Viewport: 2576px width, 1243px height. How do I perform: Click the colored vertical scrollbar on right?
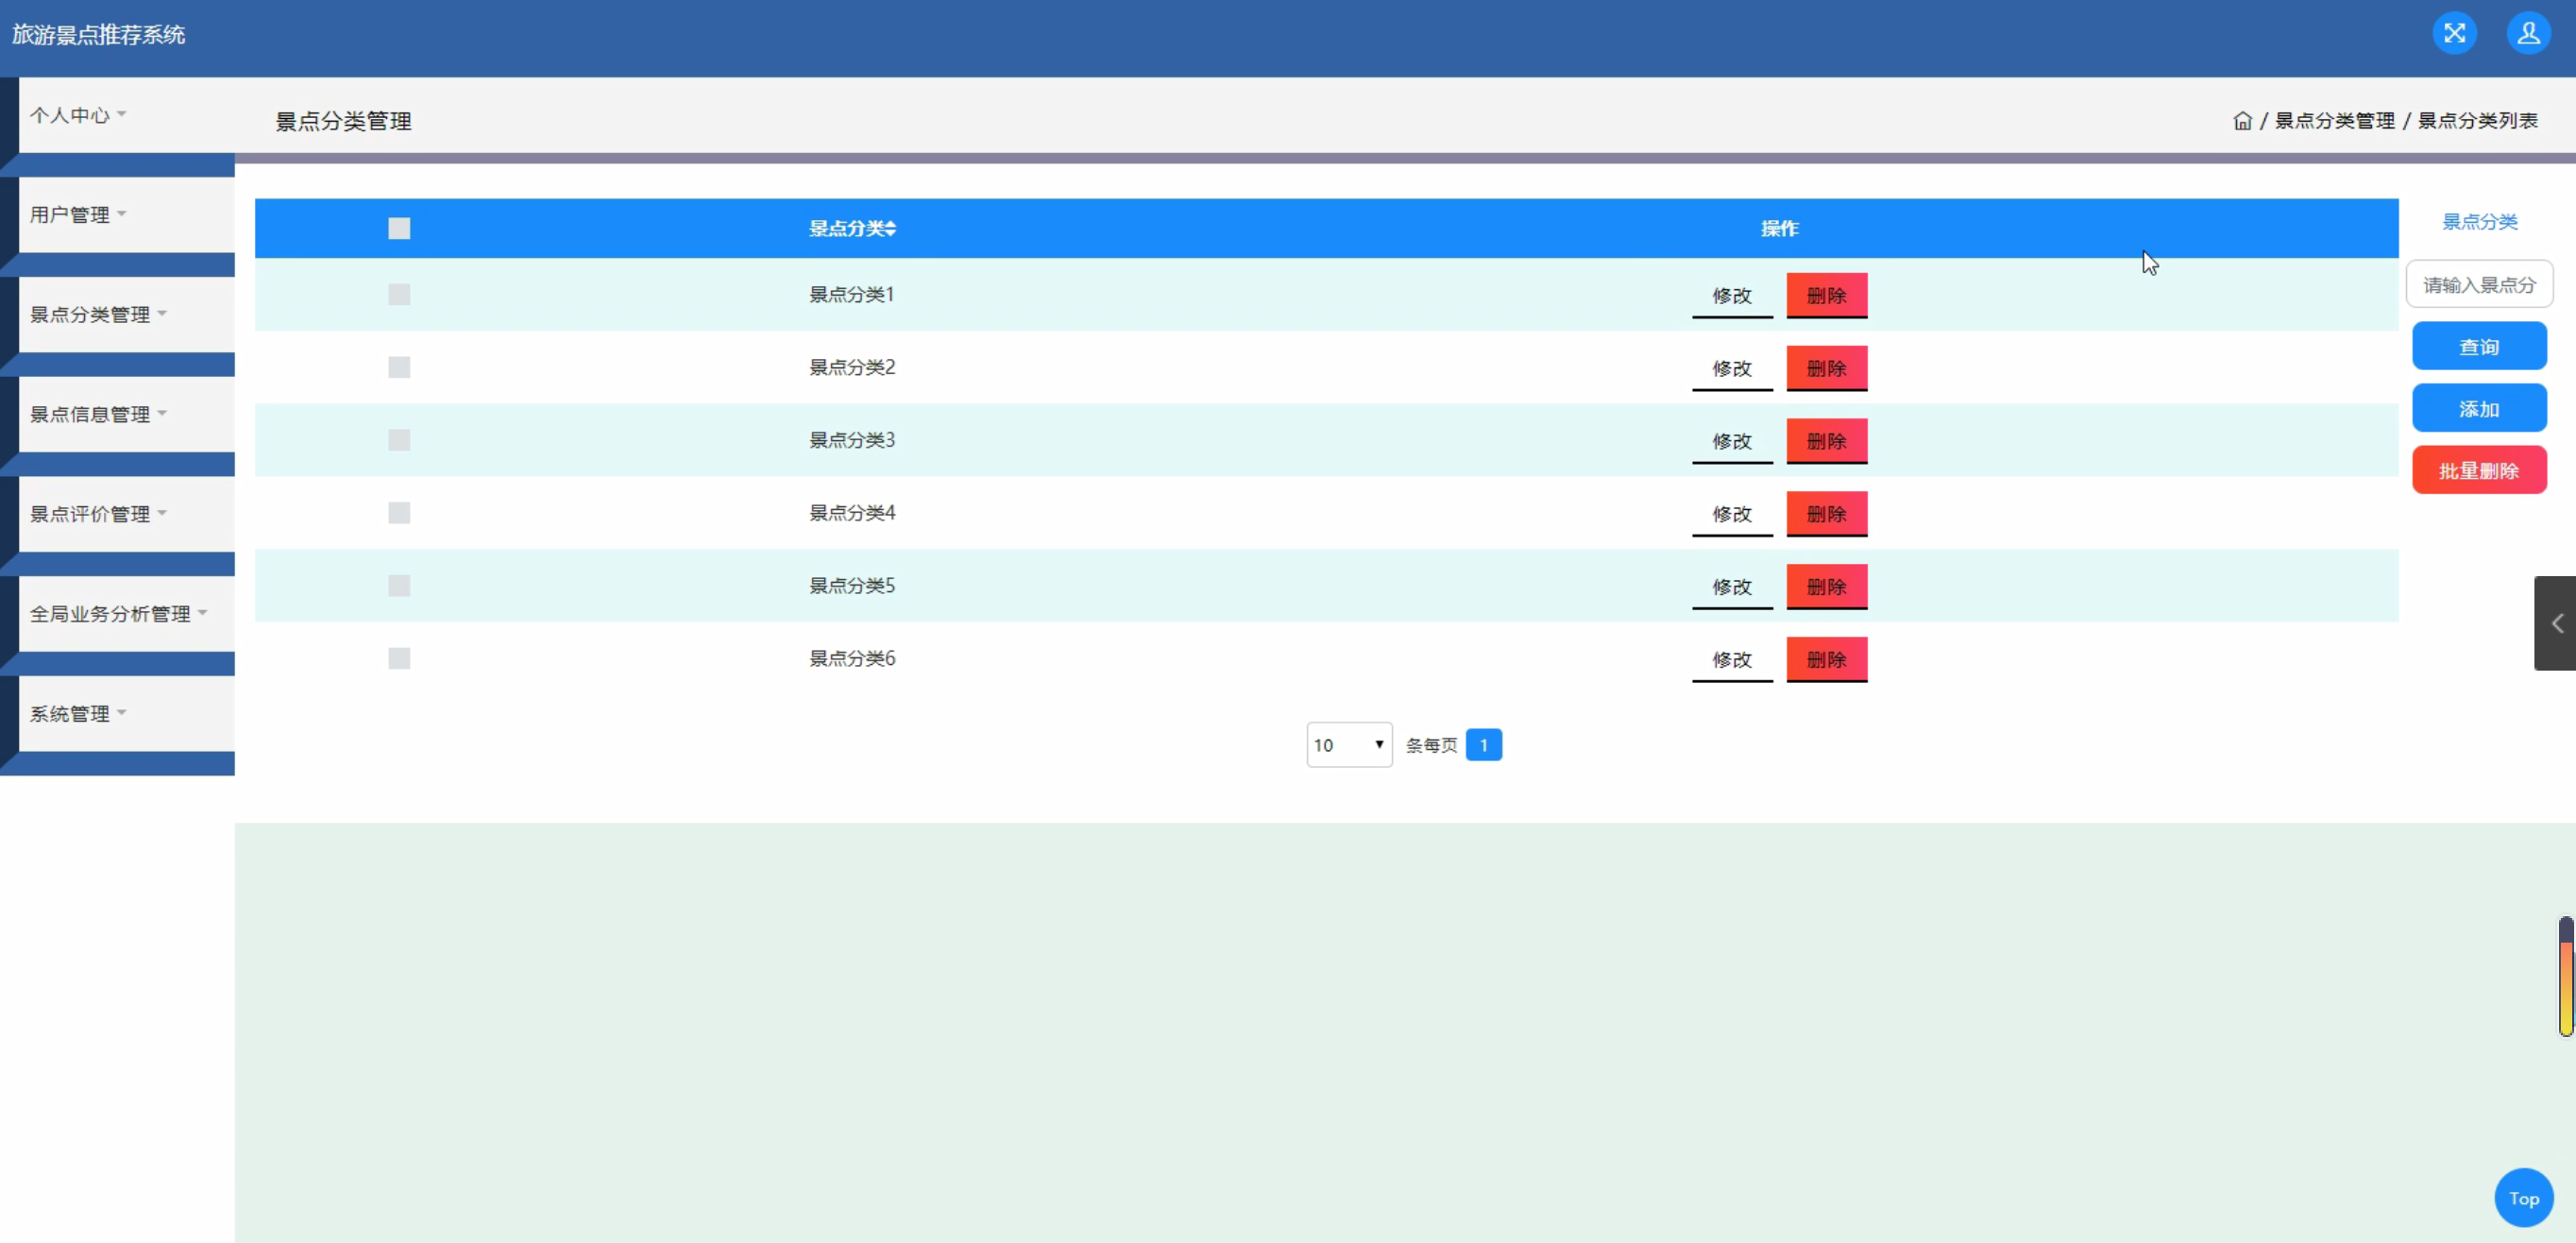(2565, 976)
